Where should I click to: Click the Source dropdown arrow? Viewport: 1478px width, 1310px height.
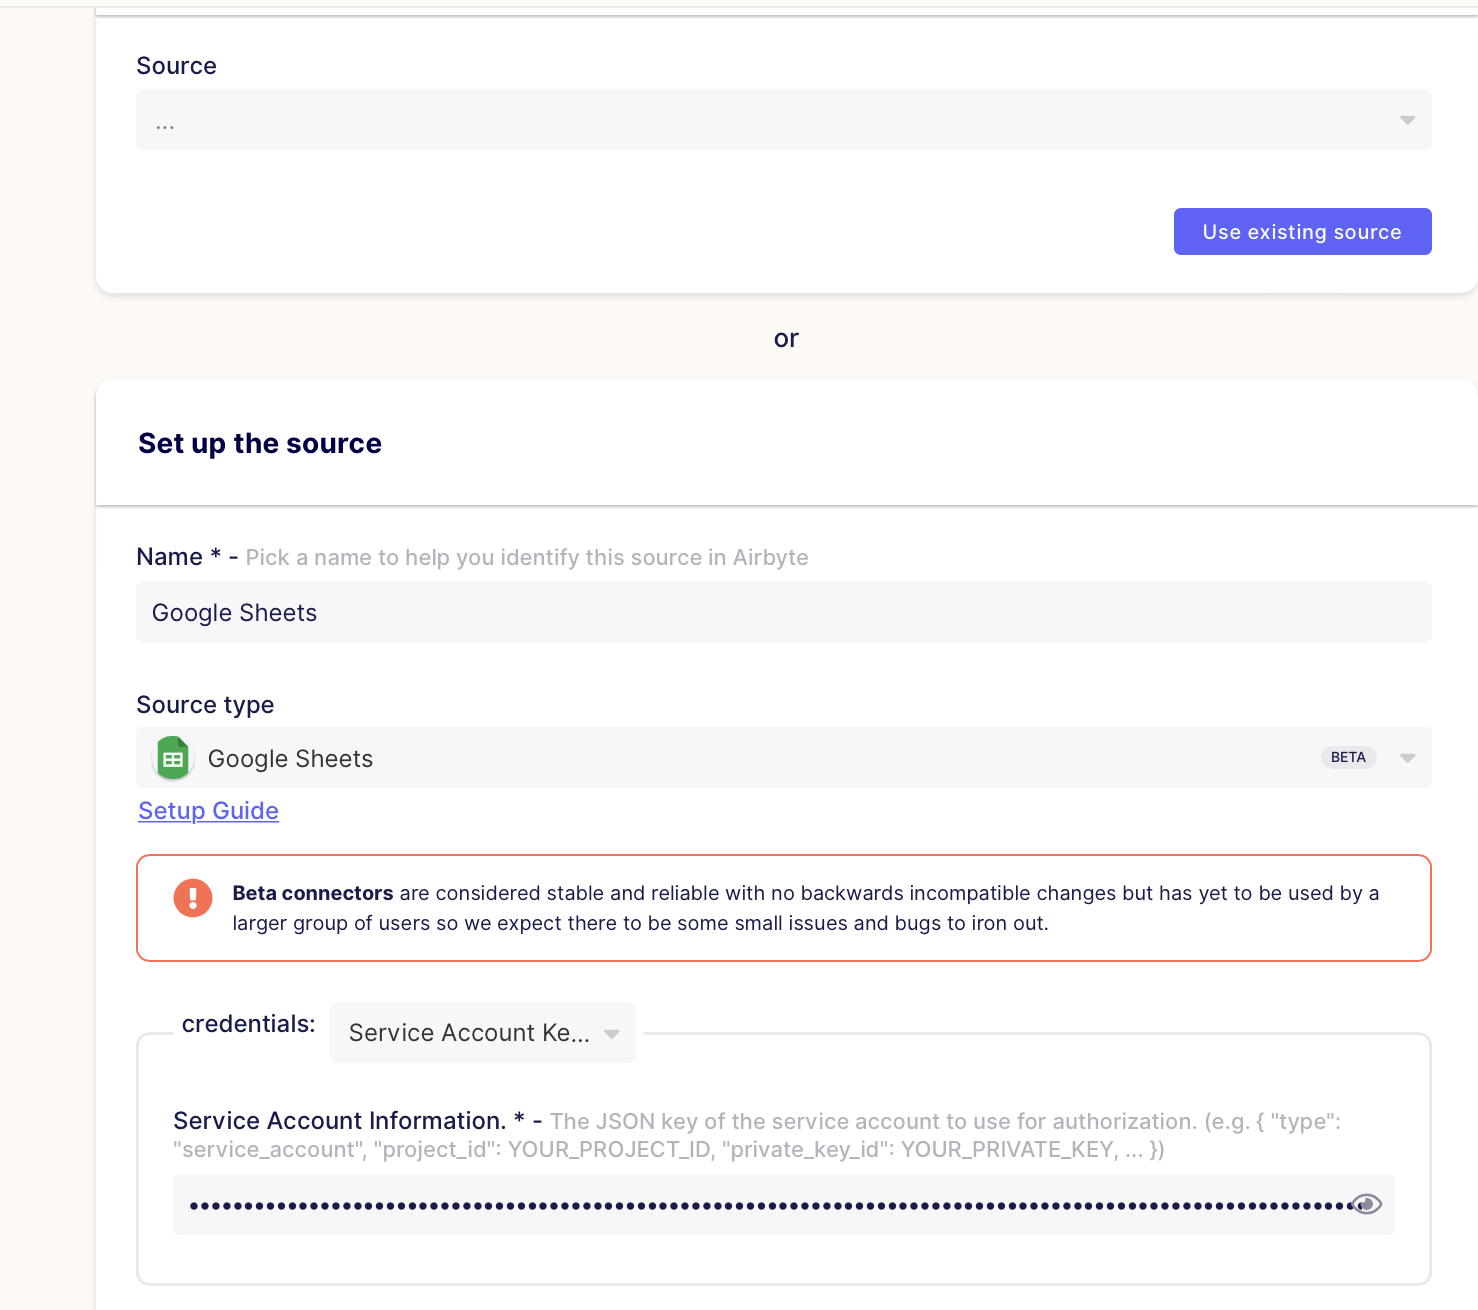click(1407, 120)
